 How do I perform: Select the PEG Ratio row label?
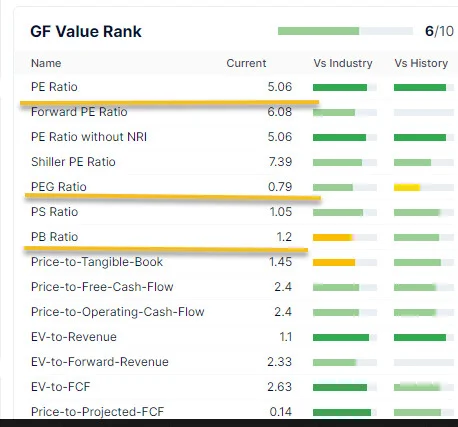pyautogui.click(x=59, y=187)
